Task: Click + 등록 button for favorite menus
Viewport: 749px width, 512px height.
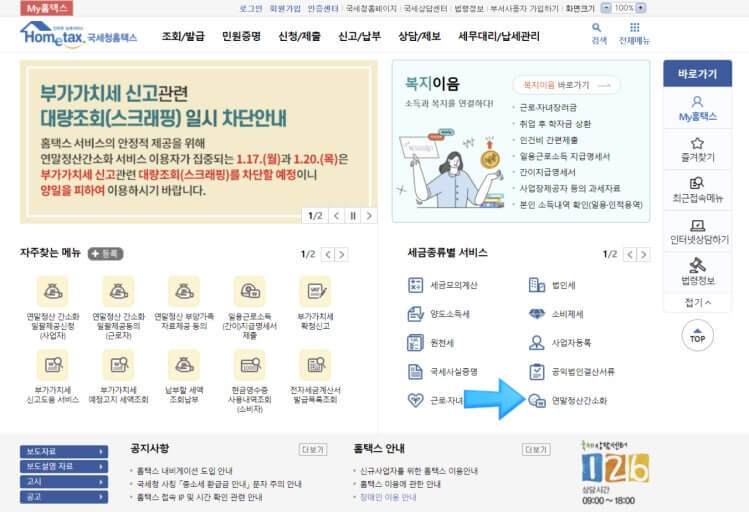Action: [106, 254]
